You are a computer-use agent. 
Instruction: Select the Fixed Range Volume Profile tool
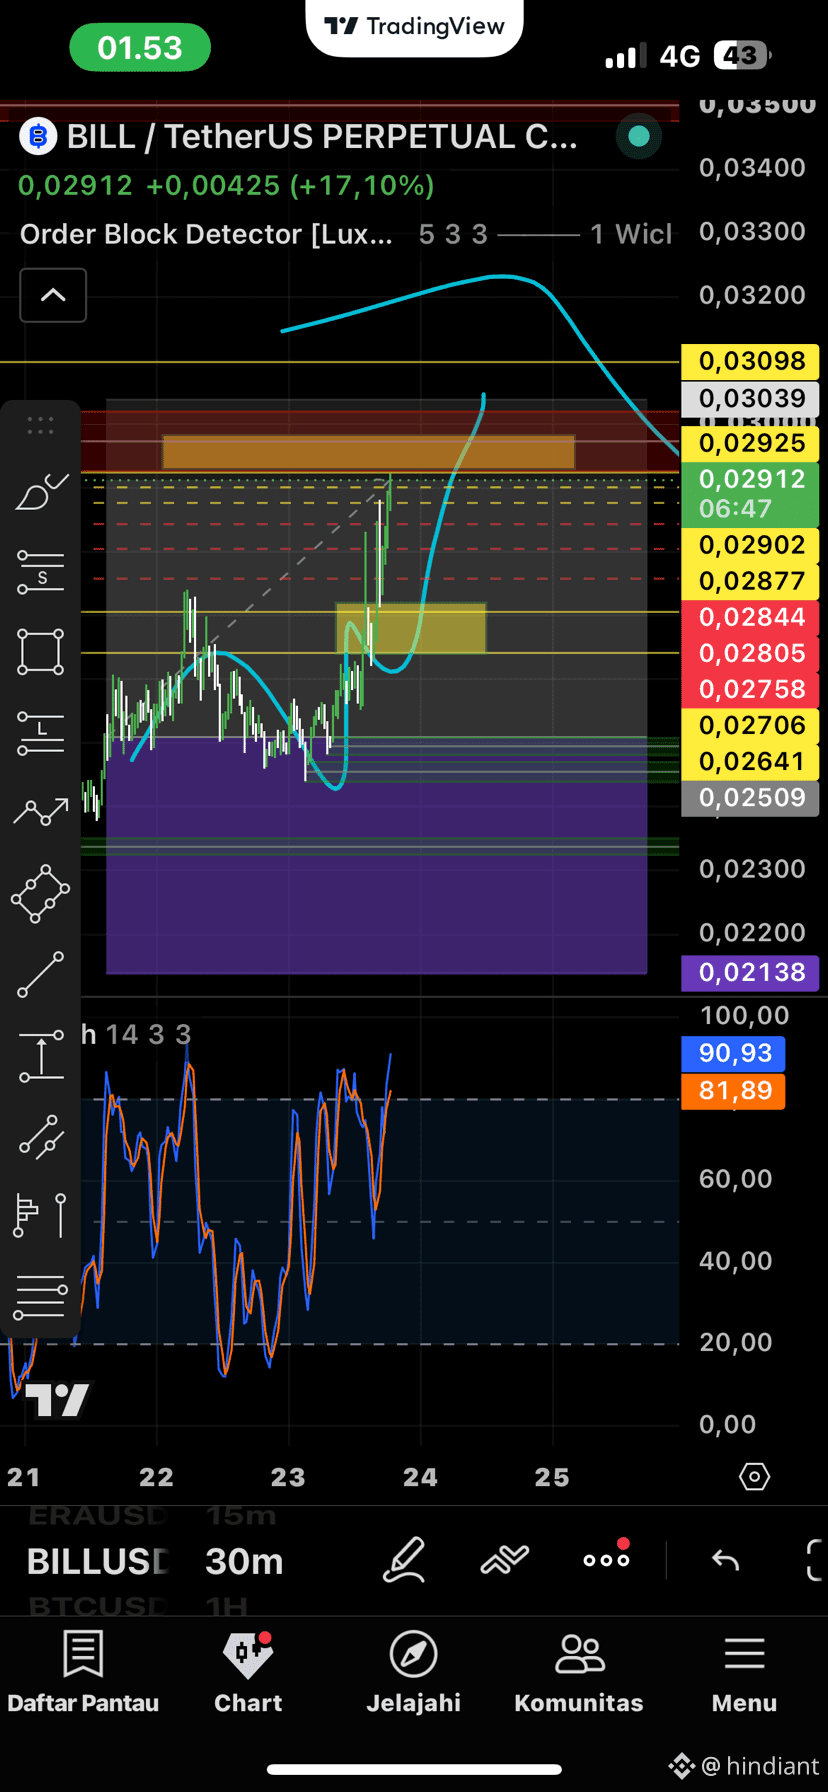click(40, 1215)
